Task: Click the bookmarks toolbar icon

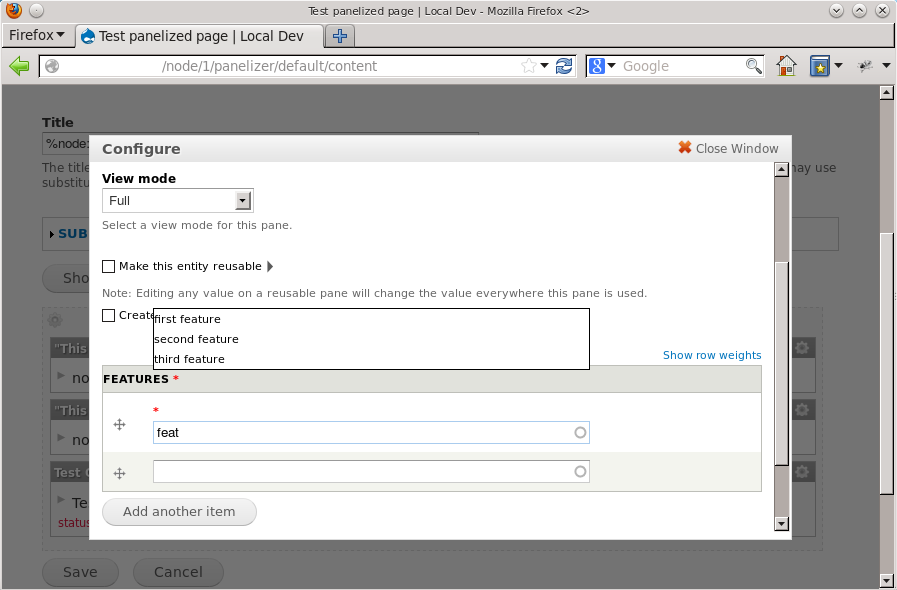Action: pos(820,66)
